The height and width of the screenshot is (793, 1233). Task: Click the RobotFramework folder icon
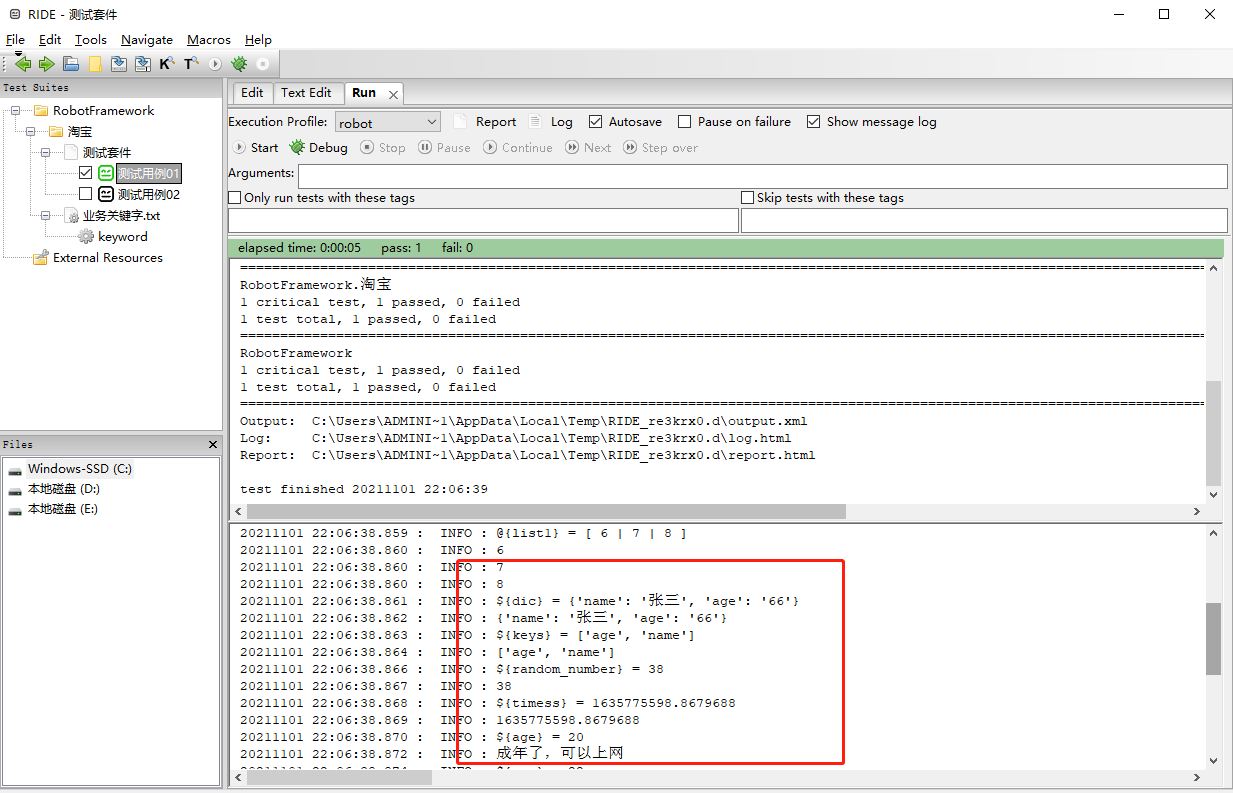click(41, 110)
